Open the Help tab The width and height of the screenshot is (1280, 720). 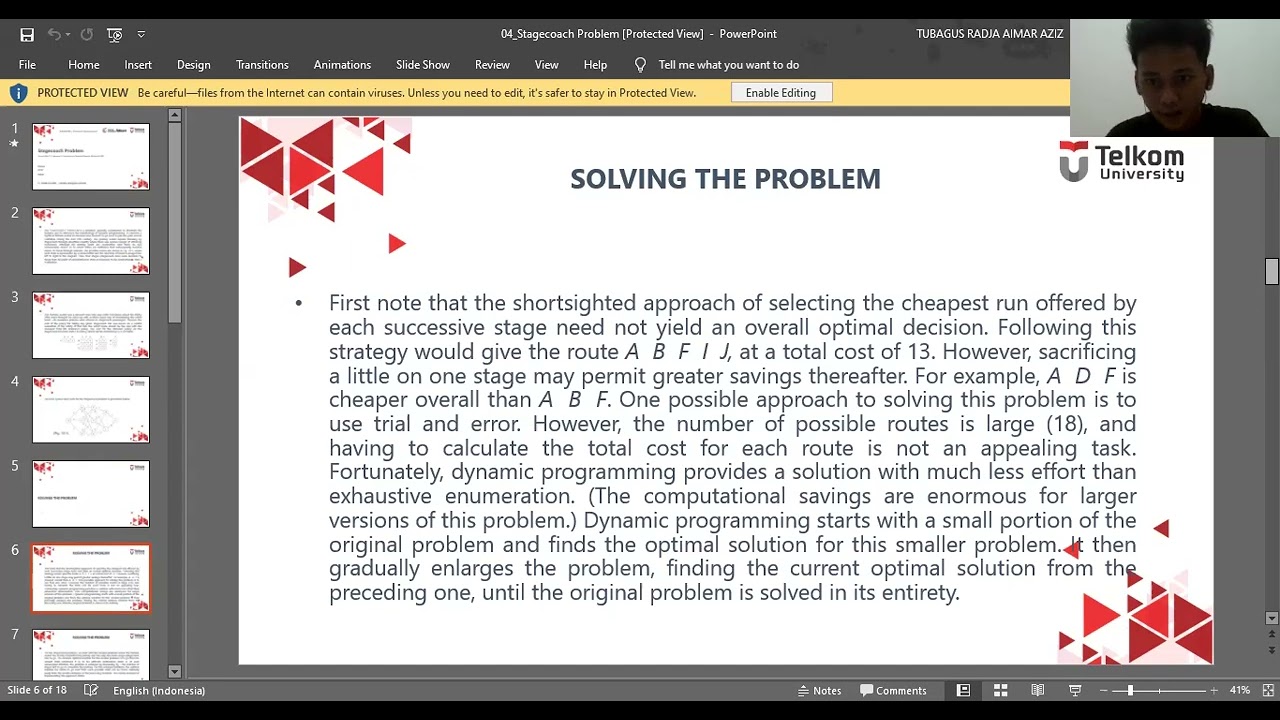(x=595, y=65)
